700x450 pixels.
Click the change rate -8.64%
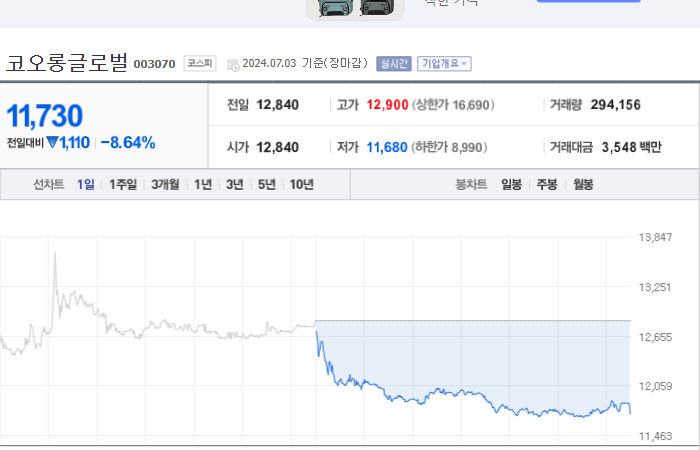tap(128, 142)
